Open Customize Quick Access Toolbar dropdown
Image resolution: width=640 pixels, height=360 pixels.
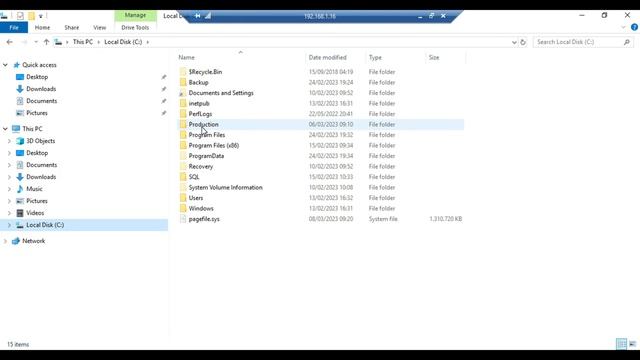tap(41, 16)
